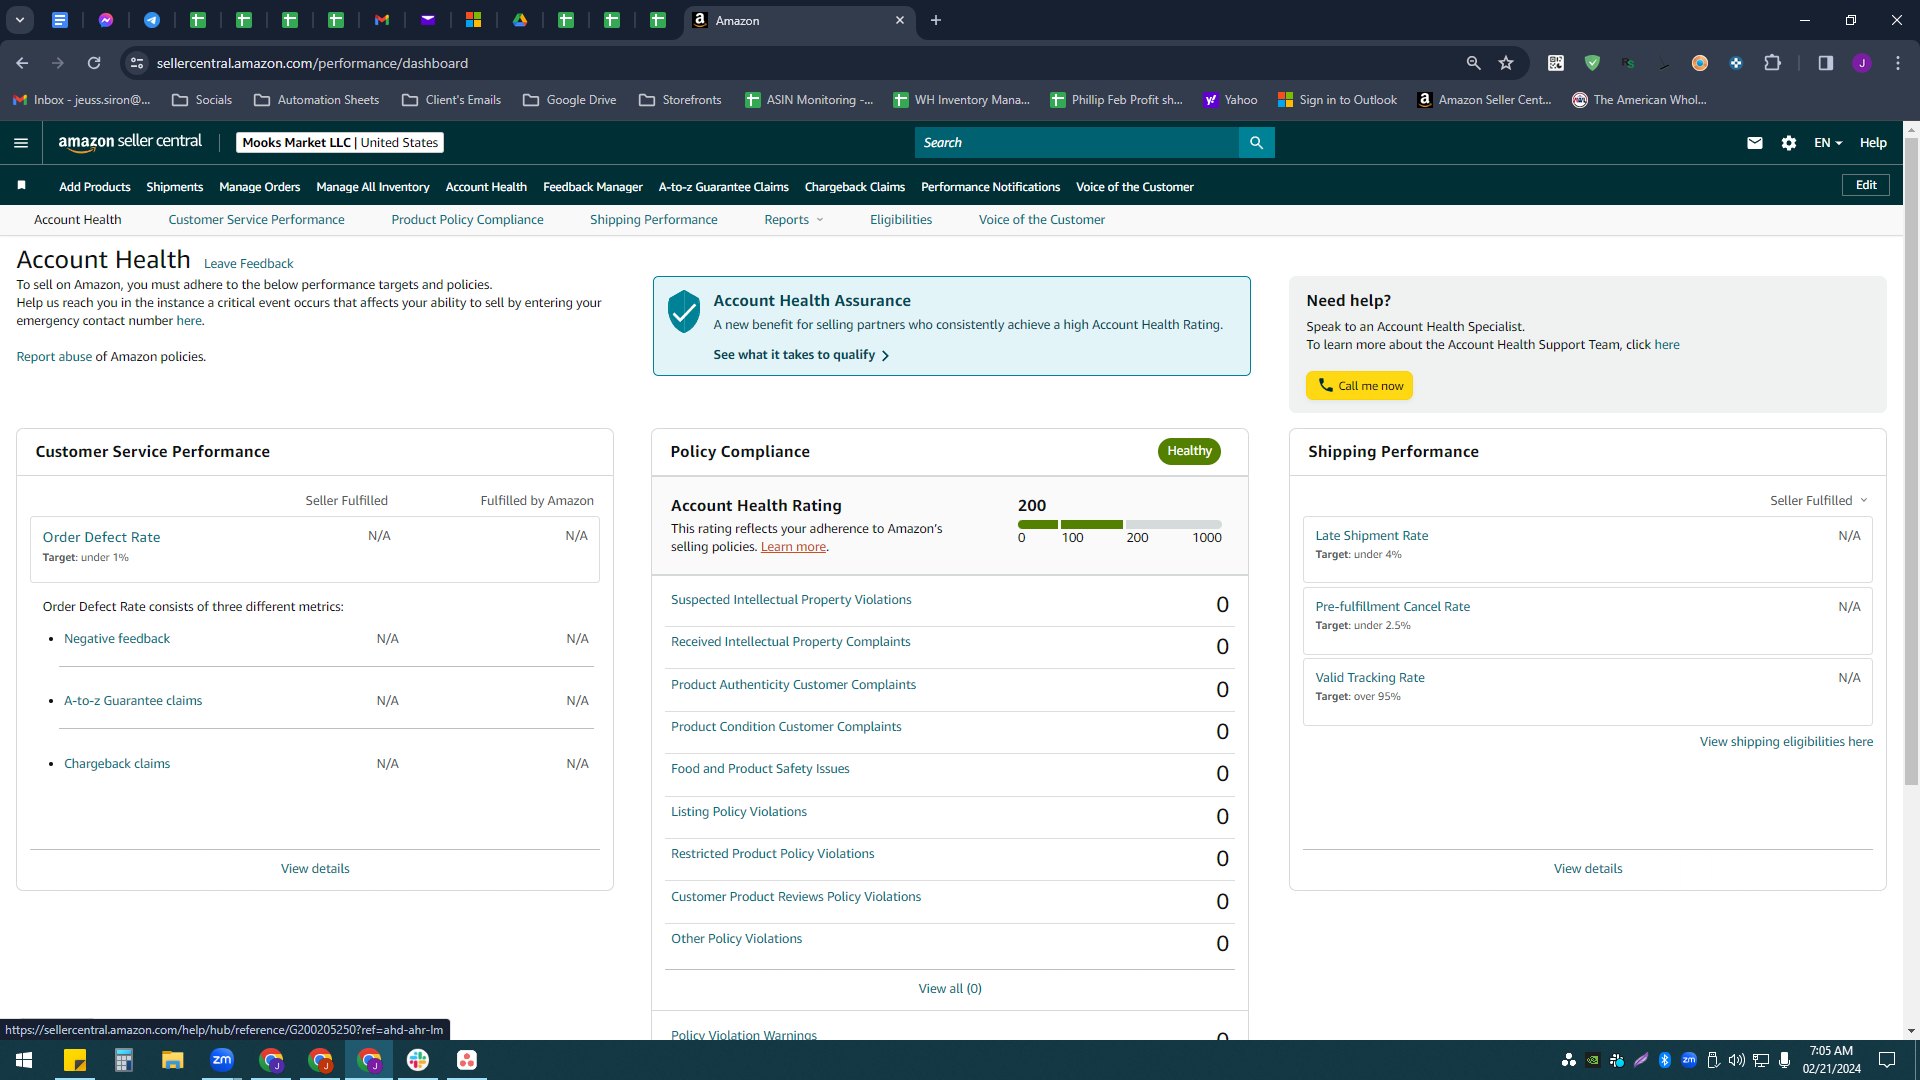Open browser zoom magnifier icon
This screenshot has width=1920, height=1080.
click(x=1473, y=63)
